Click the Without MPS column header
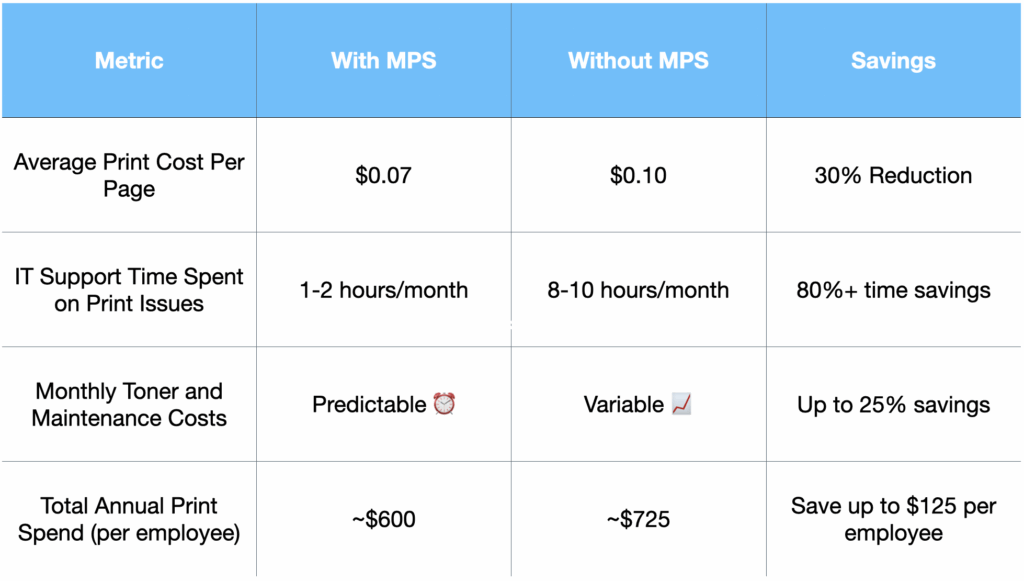 tap(638, 61)
